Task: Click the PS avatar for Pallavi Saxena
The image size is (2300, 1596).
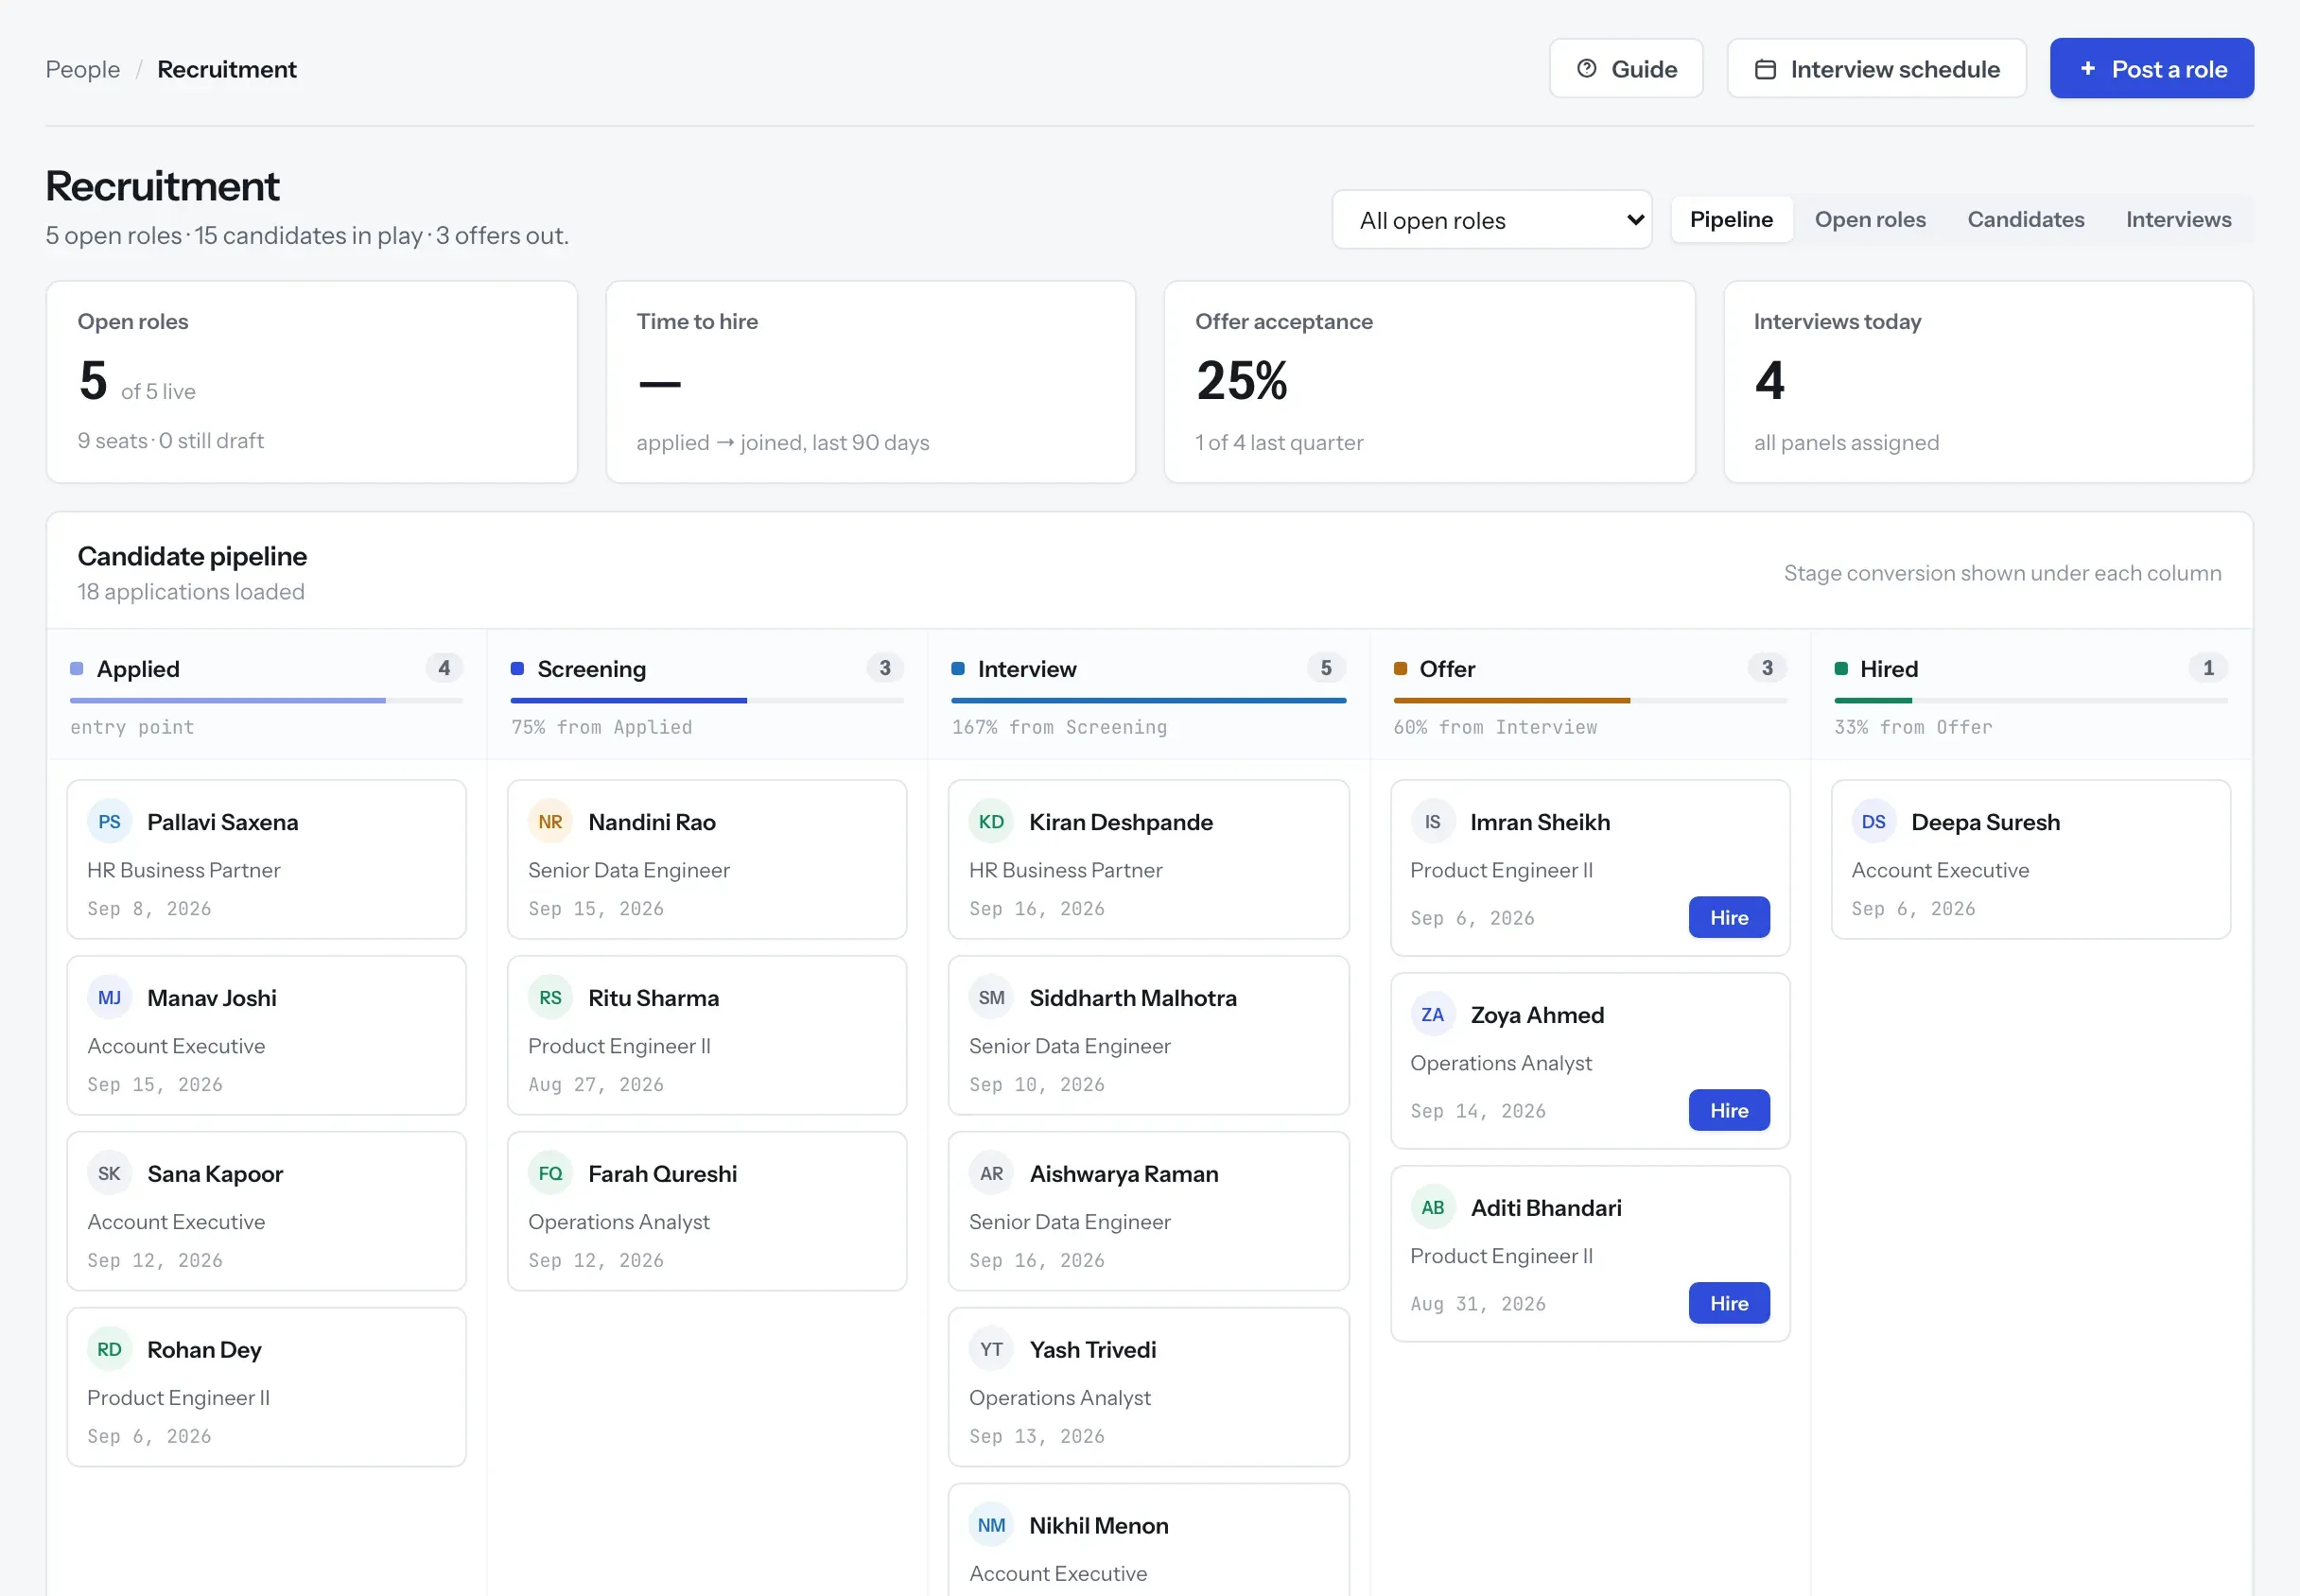Action: [x=109, y=822]
